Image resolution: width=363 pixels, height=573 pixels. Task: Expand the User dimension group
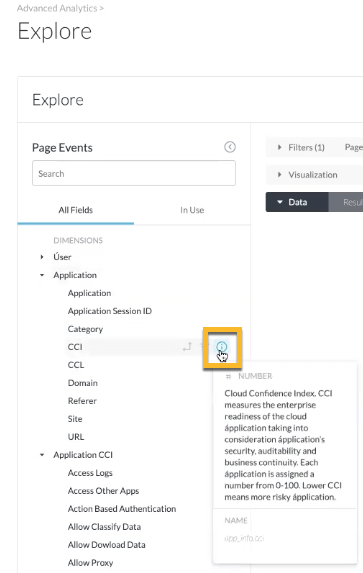(42, 257)
